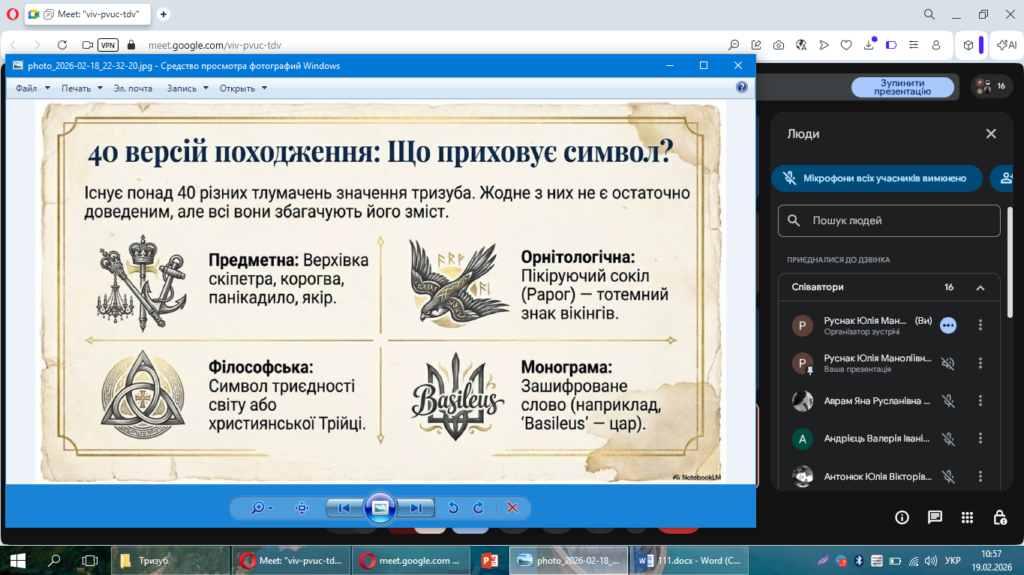Viewport: 1024px width, 575px height.
Task: Click Зупинити презентацію button
Action: (x=902, y=87)
